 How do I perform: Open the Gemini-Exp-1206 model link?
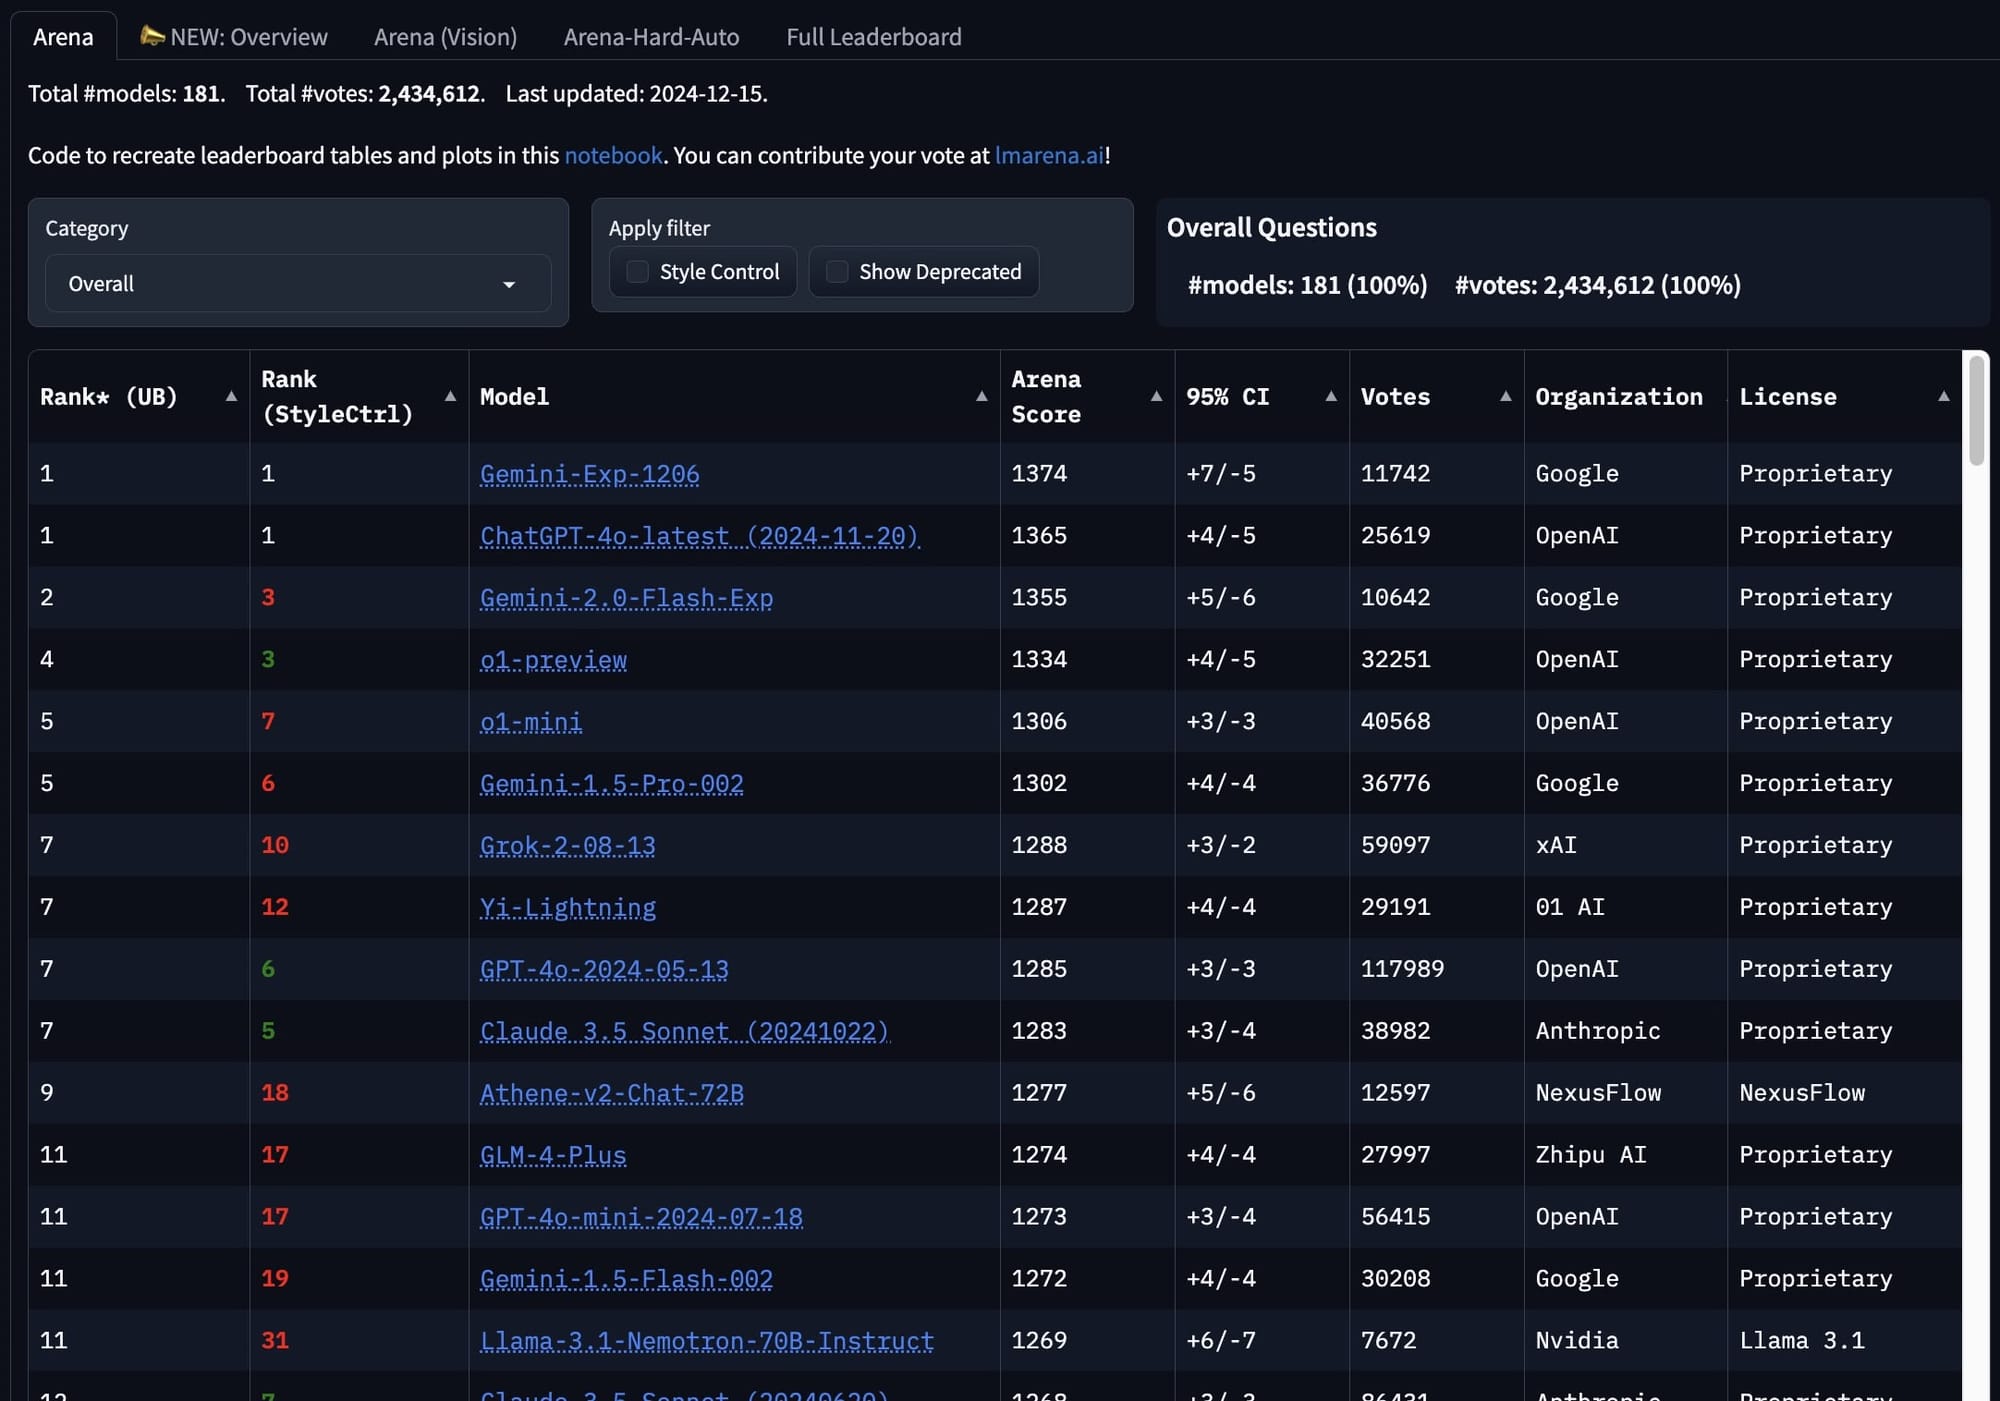(589, 474)
